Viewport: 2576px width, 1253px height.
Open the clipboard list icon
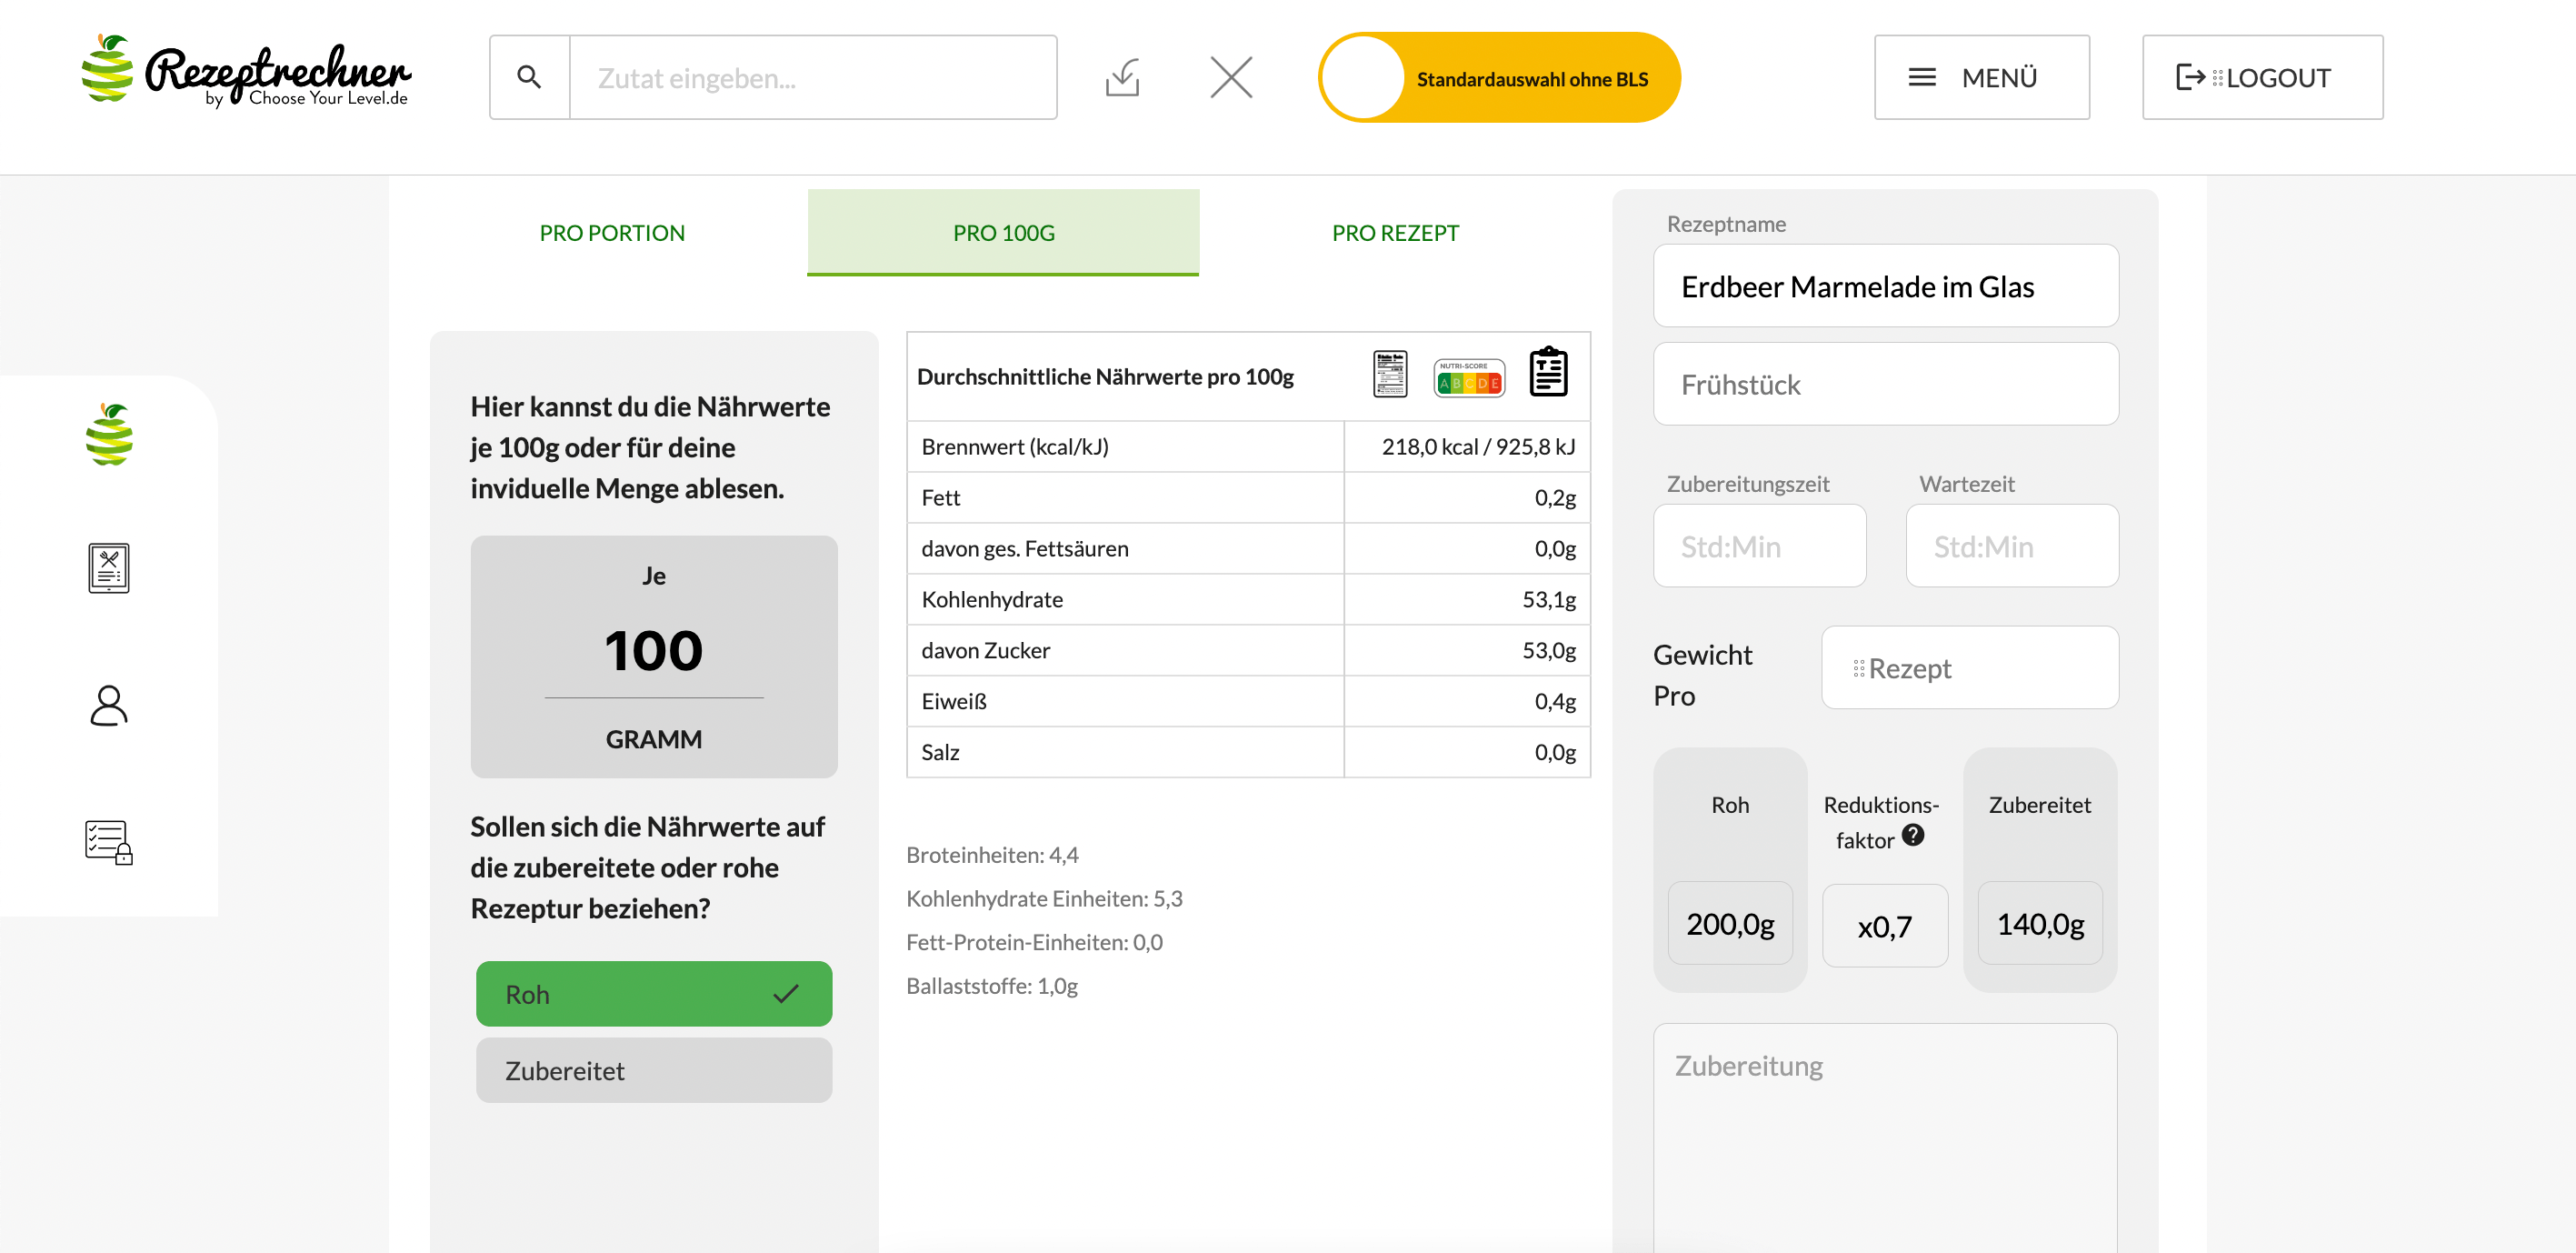tap(1548, 372)
